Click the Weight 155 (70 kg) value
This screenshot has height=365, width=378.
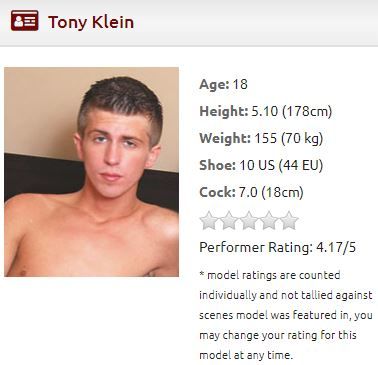point(289,138)
